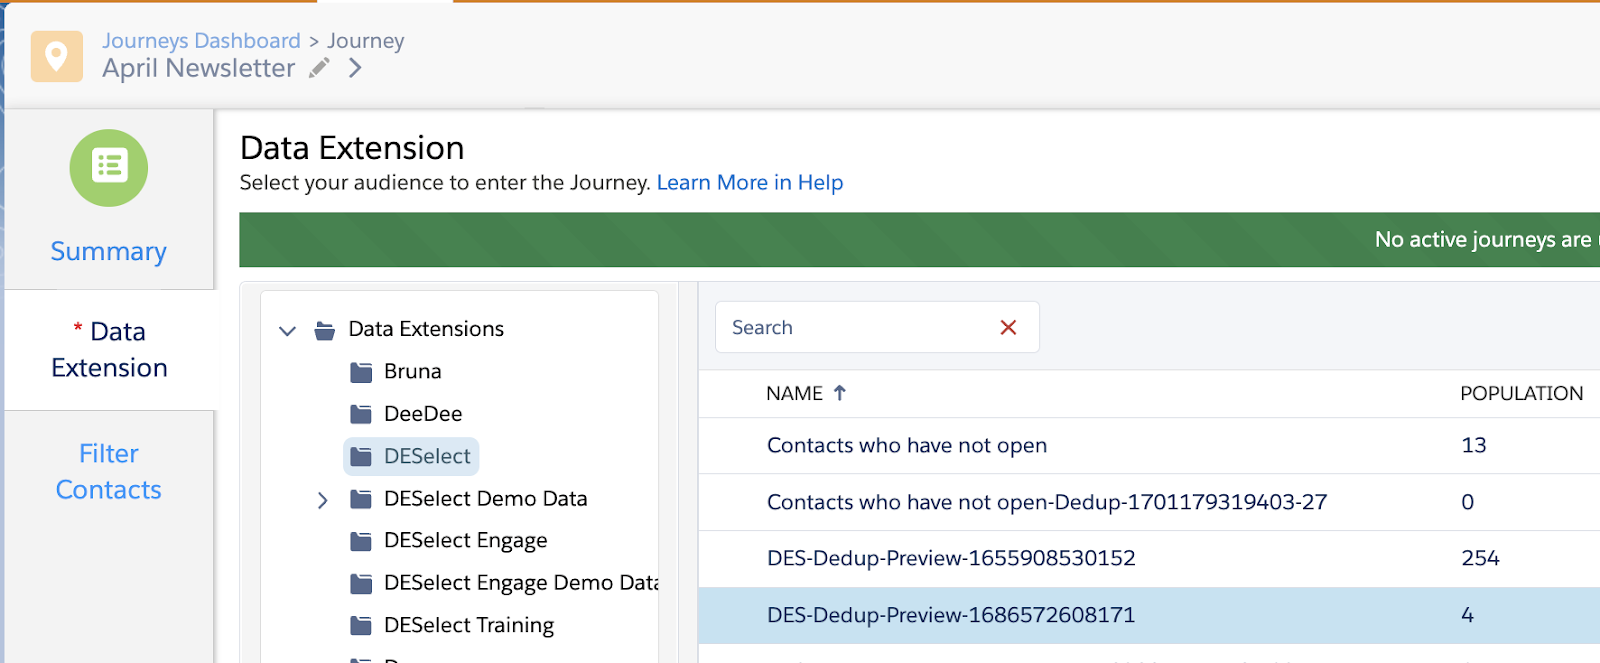Open Journeys Dashboard breadcrumb link
Image resolution: width=1600 pixels, height=663 pixels.
(x=201, y=41)
